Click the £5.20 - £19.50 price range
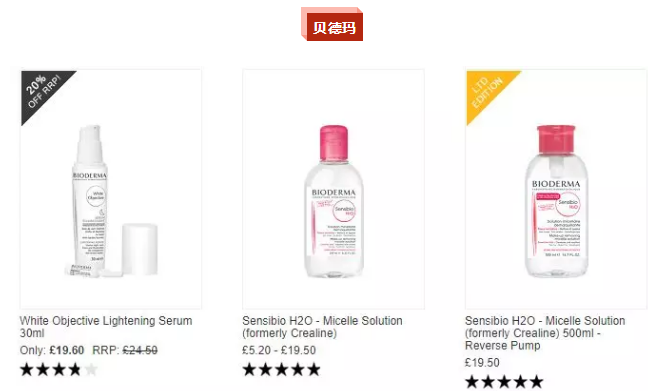The width and height of the screenshot is (648, 391). 279,350
